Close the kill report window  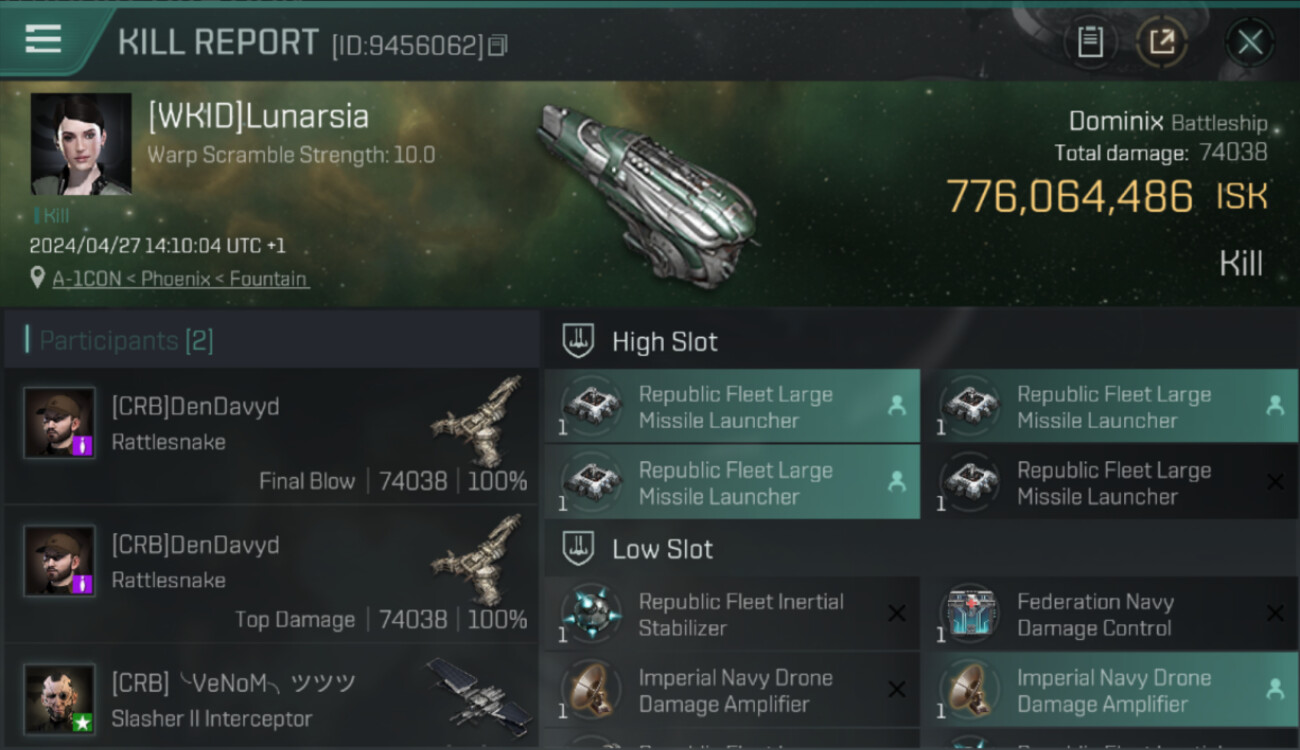pos(1249,42)
